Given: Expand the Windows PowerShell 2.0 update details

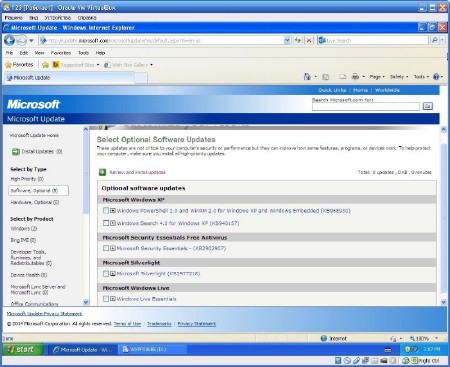Looking at the screenshot, I should pyautogui.click(x=113, y=211).
